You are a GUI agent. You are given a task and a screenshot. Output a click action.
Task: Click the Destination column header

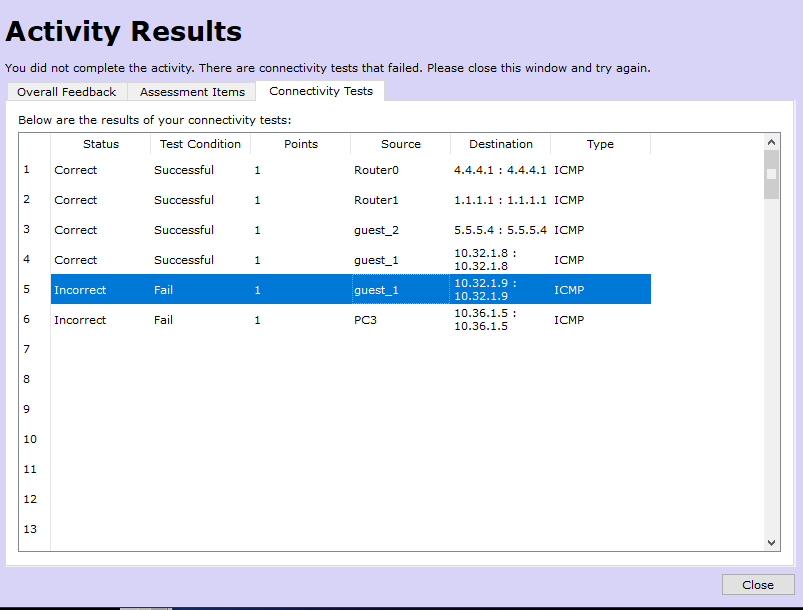tap(500, 144)
